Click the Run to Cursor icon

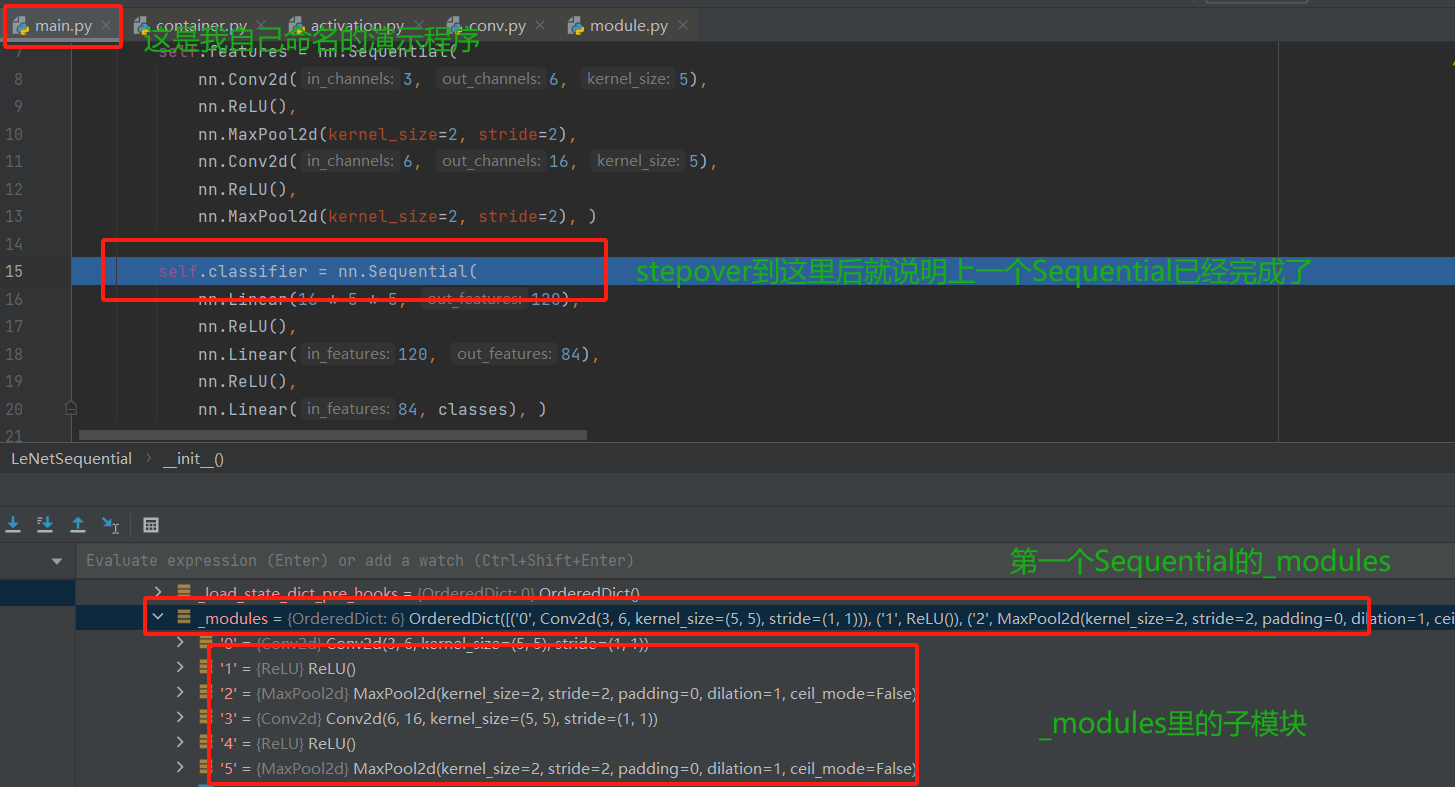point(110,524)
